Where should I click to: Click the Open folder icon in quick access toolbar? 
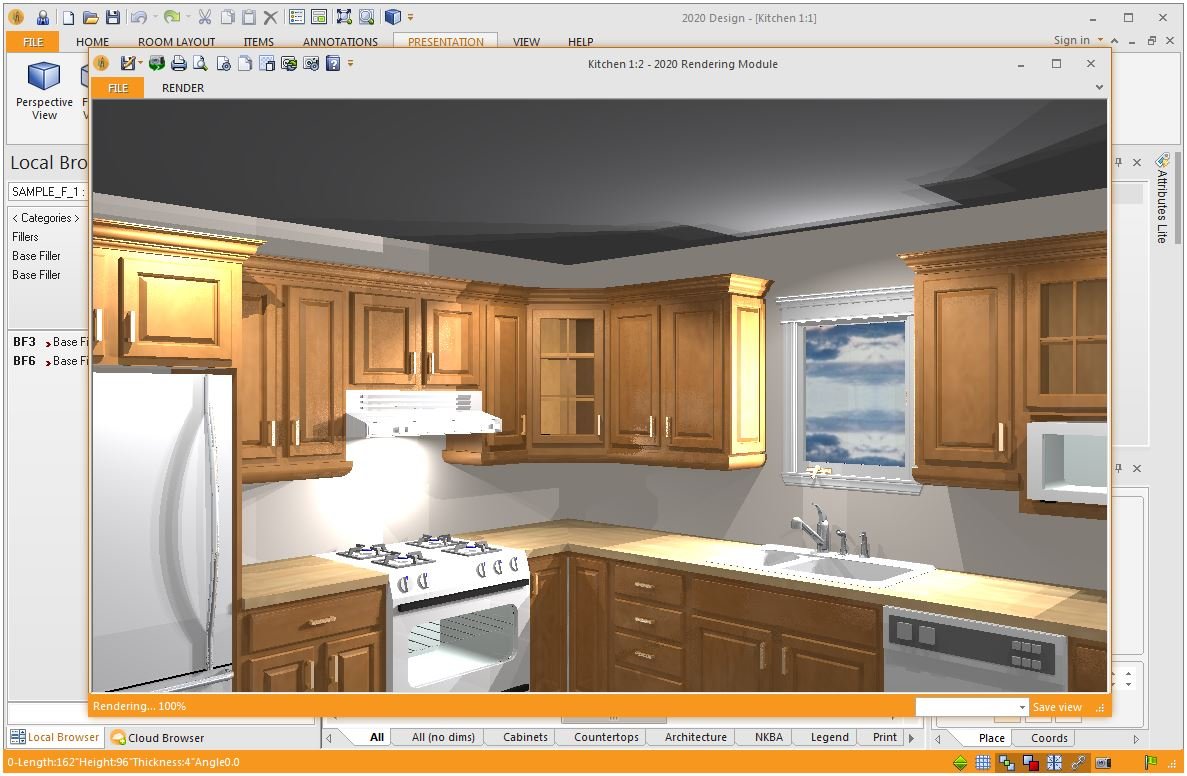(x=90, y=17)
